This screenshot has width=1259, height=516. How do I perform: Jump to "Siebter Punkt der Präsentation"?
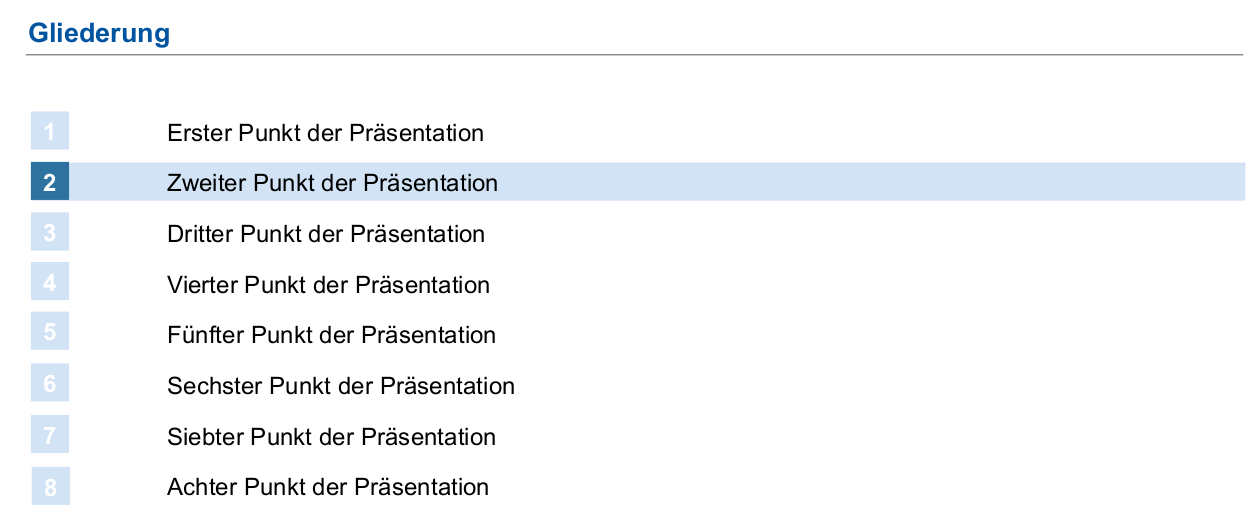(x=331, y=437)
